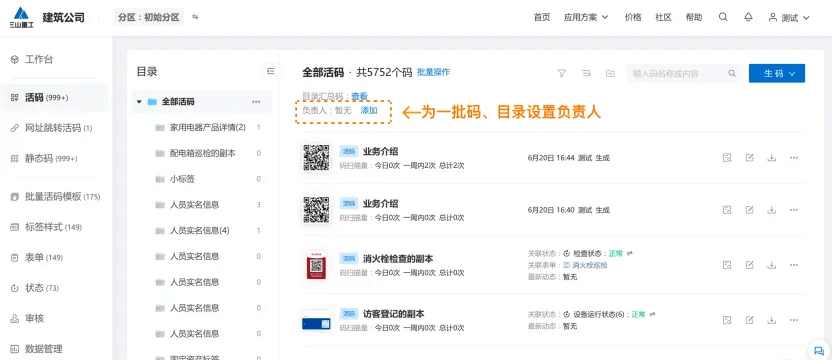This screenshot has height=360, width=832.
Task: Open the search icon in top navigation
Action: pyautogui.click(x=723, y=17)
